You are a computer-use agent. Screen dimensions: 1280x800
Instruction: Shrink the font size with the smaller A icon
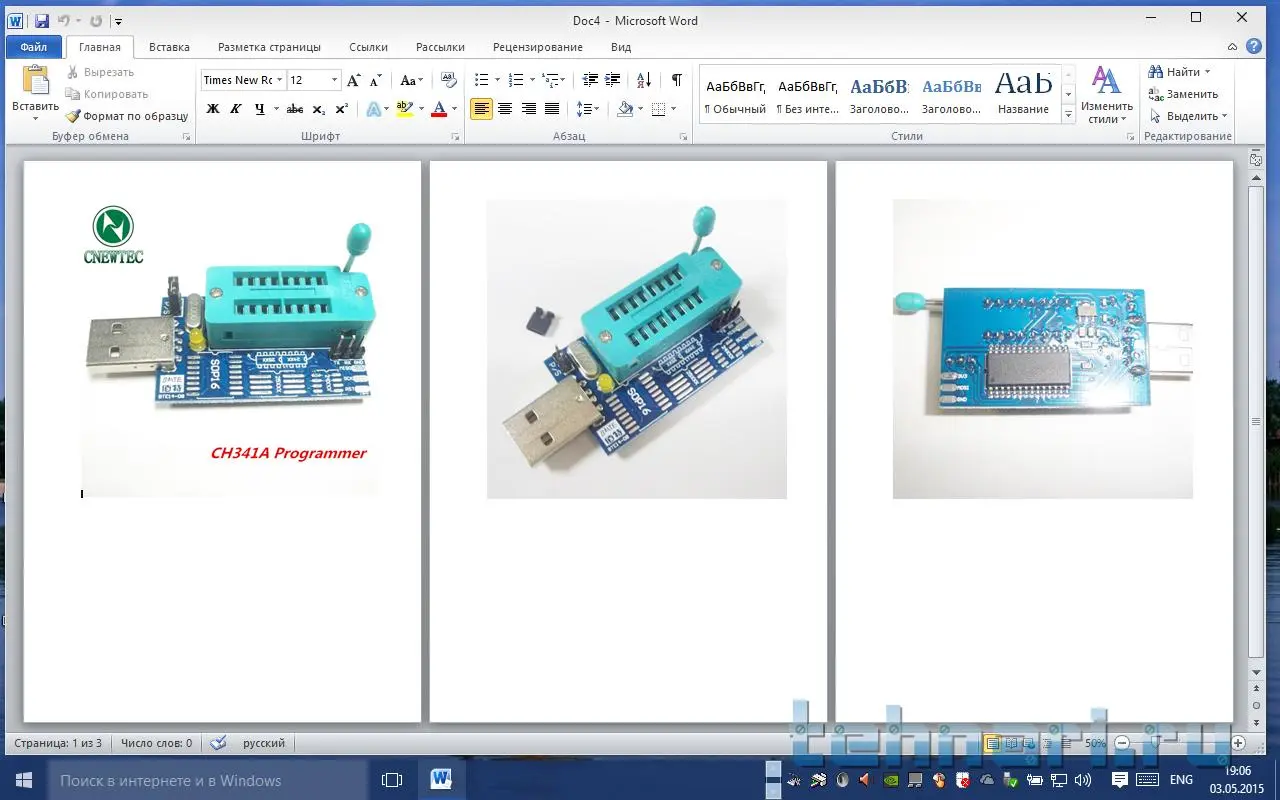point(375,80)
